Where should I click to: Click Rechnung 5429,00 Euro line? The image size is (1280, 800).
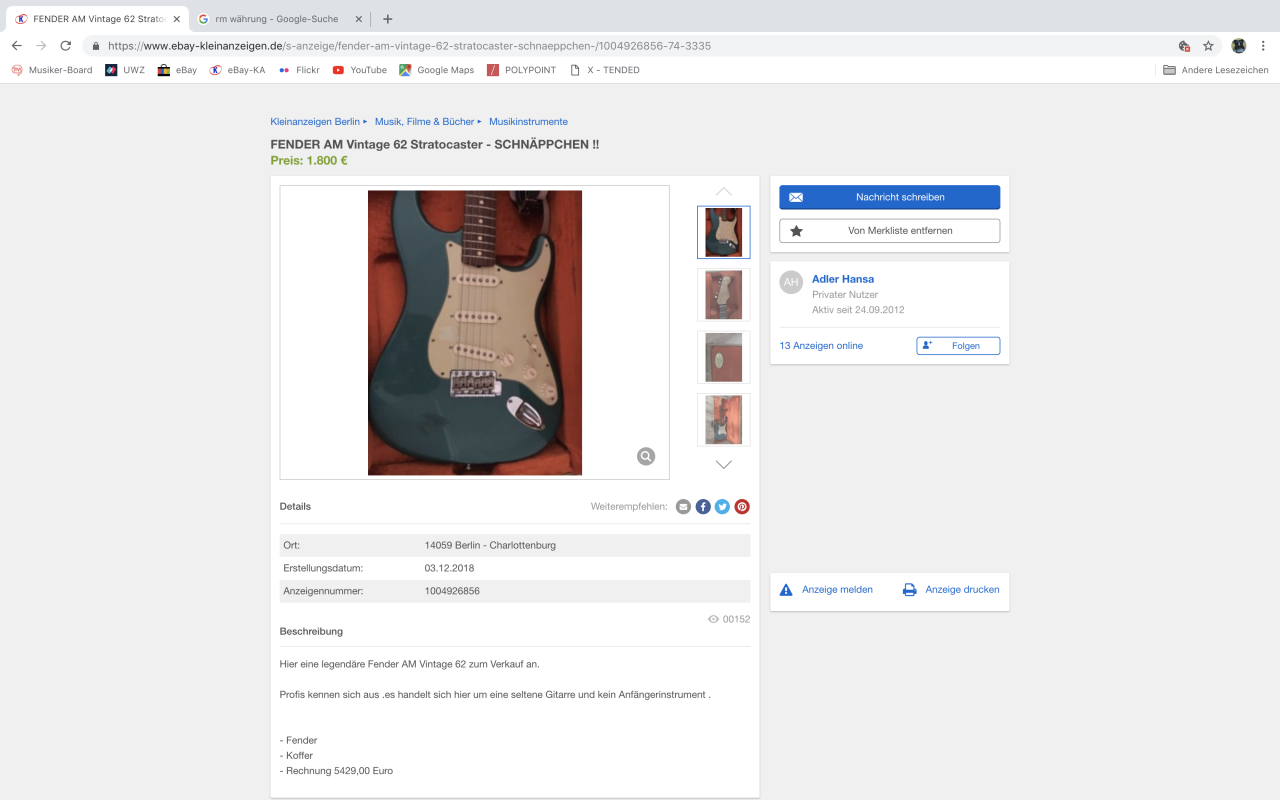pos(336,771)
